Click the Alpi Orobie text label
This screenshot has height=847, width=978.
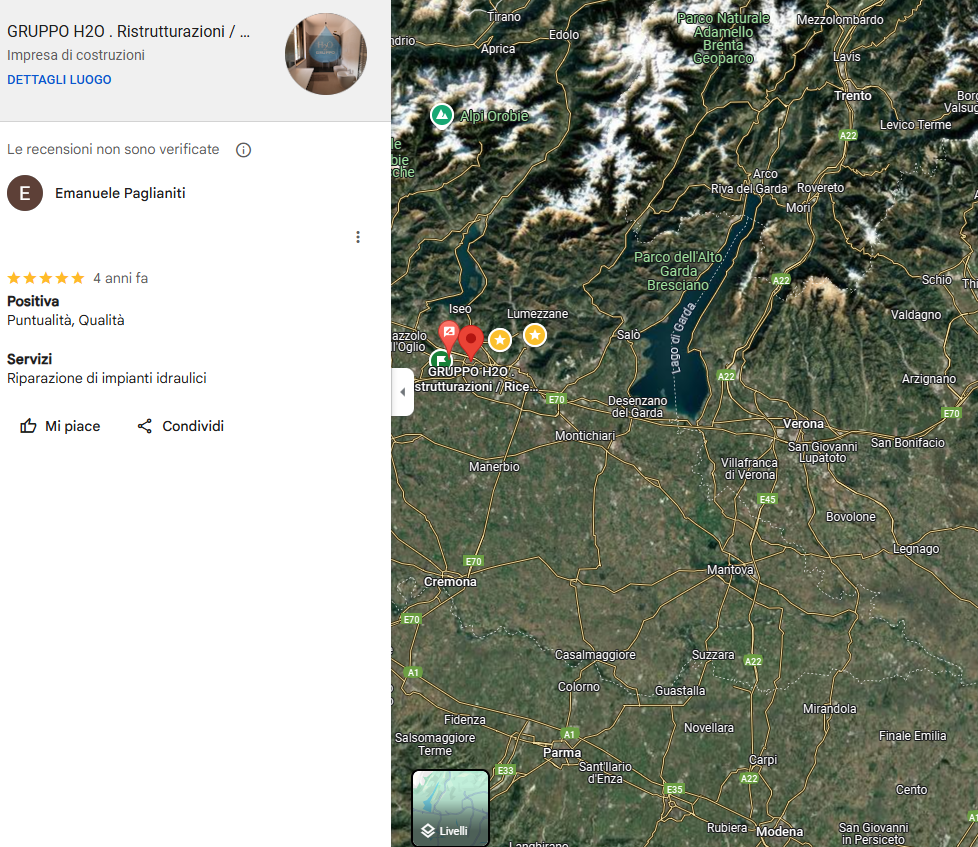494,116
